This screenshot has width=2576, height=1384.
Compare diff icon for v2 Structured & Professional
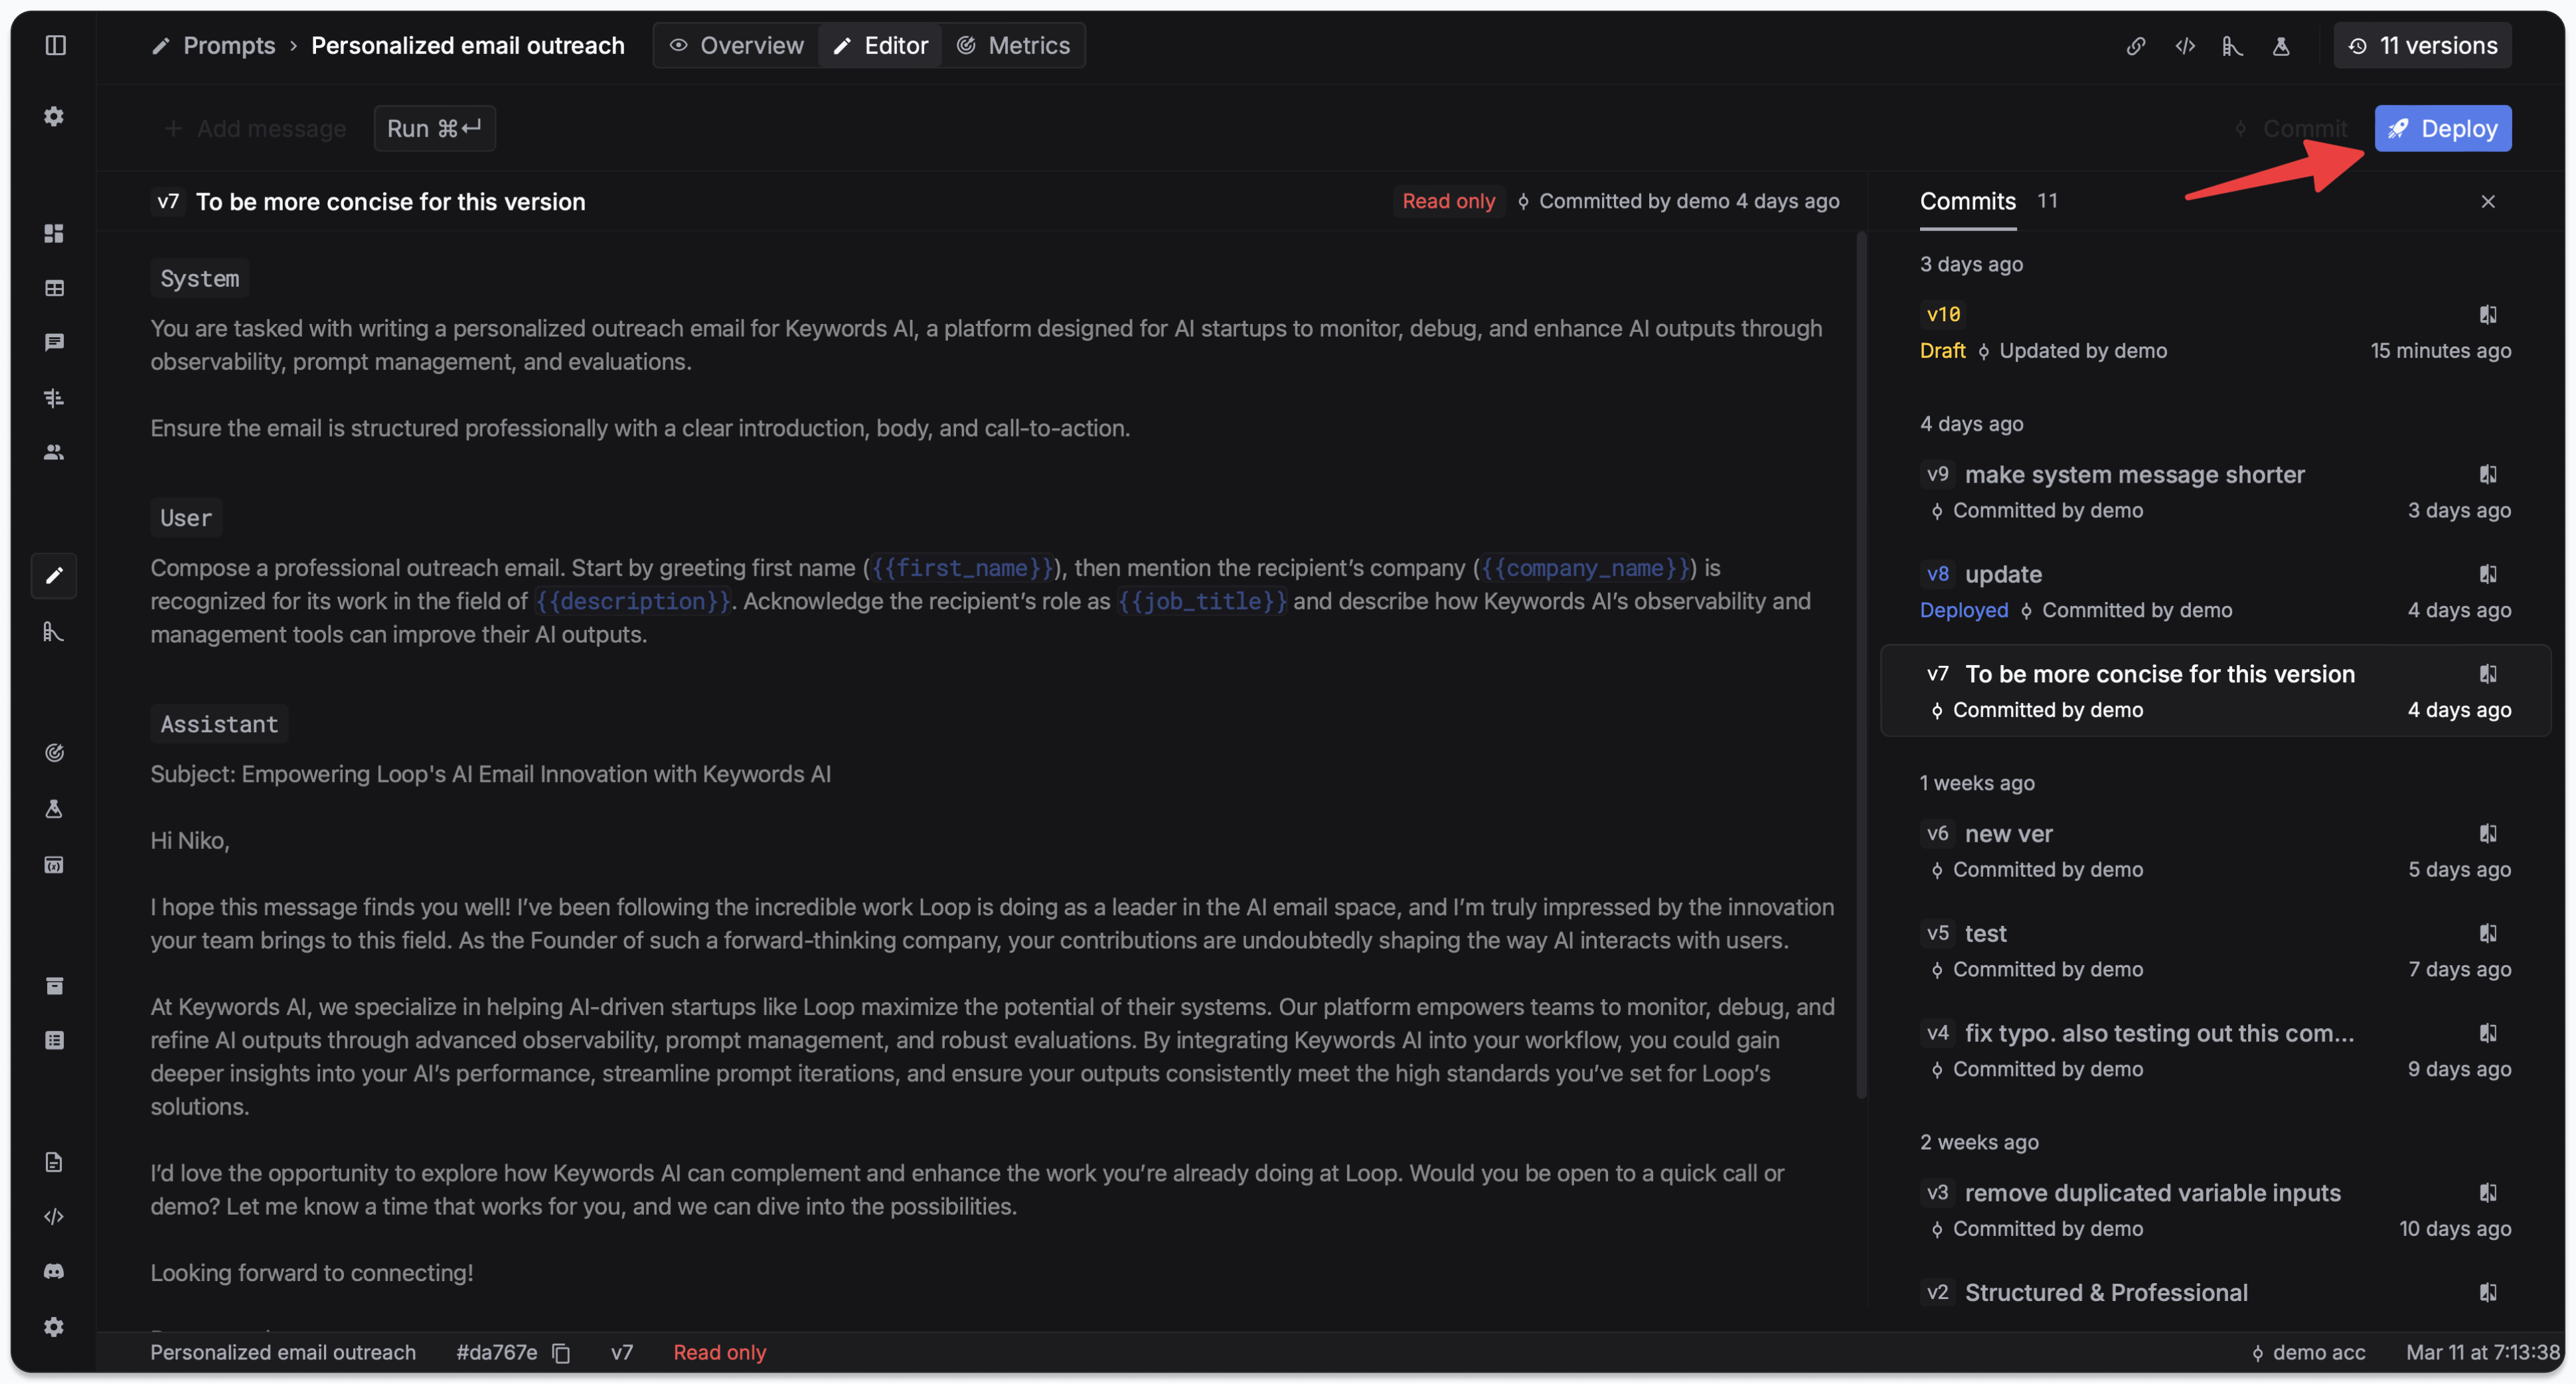click(x=2488, y=1292)
